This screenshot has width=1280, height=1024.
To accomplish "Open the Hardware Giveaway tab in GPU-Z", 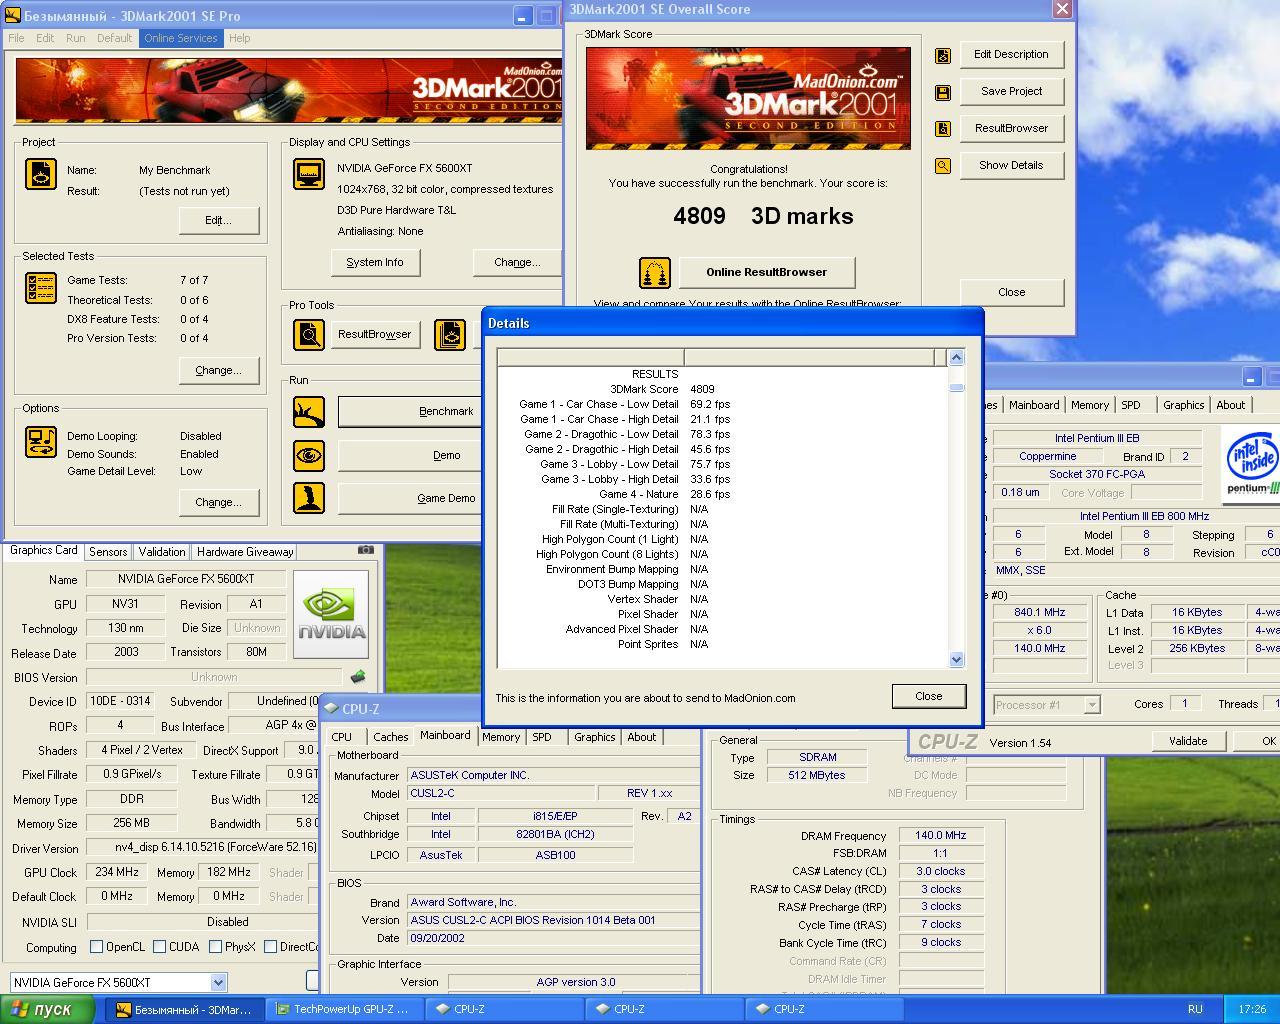I will tap(245, 552).
